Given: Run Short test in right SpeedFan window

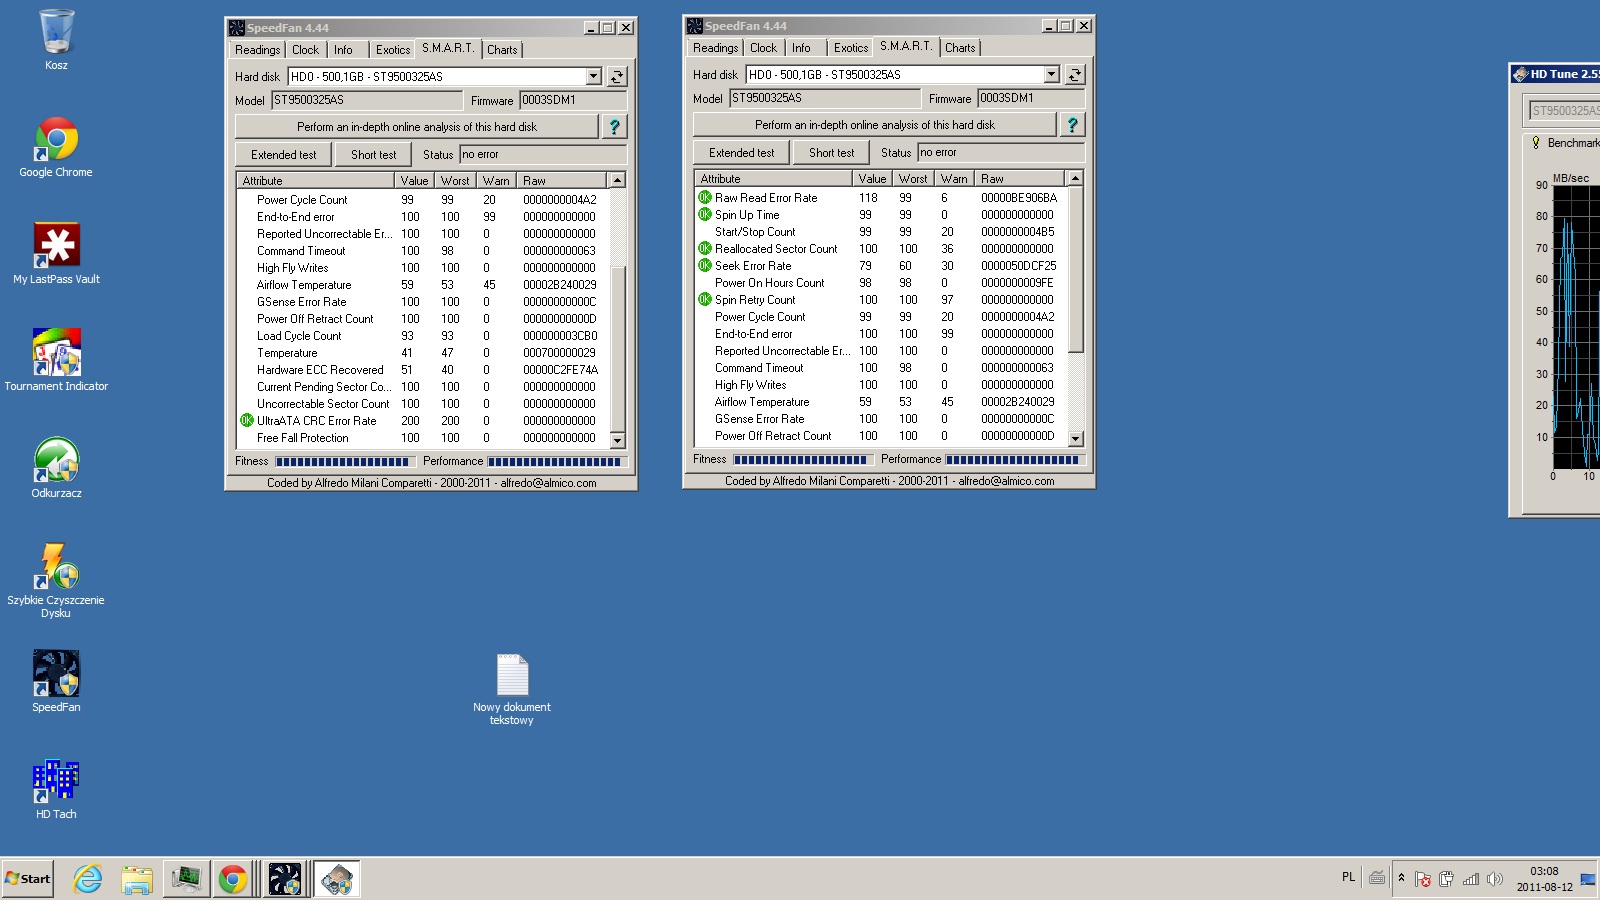Looking at the screenshot, I should point(832,153).
